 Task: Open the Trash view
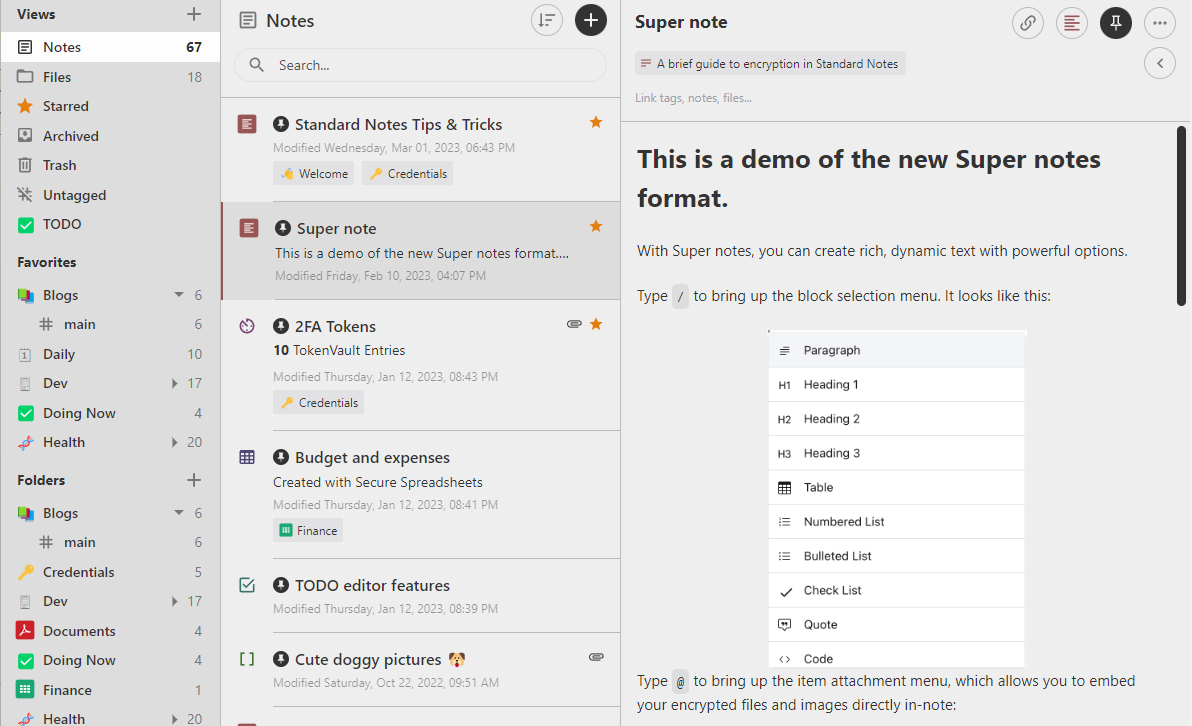pyautogui.click(x=110, y=165)
